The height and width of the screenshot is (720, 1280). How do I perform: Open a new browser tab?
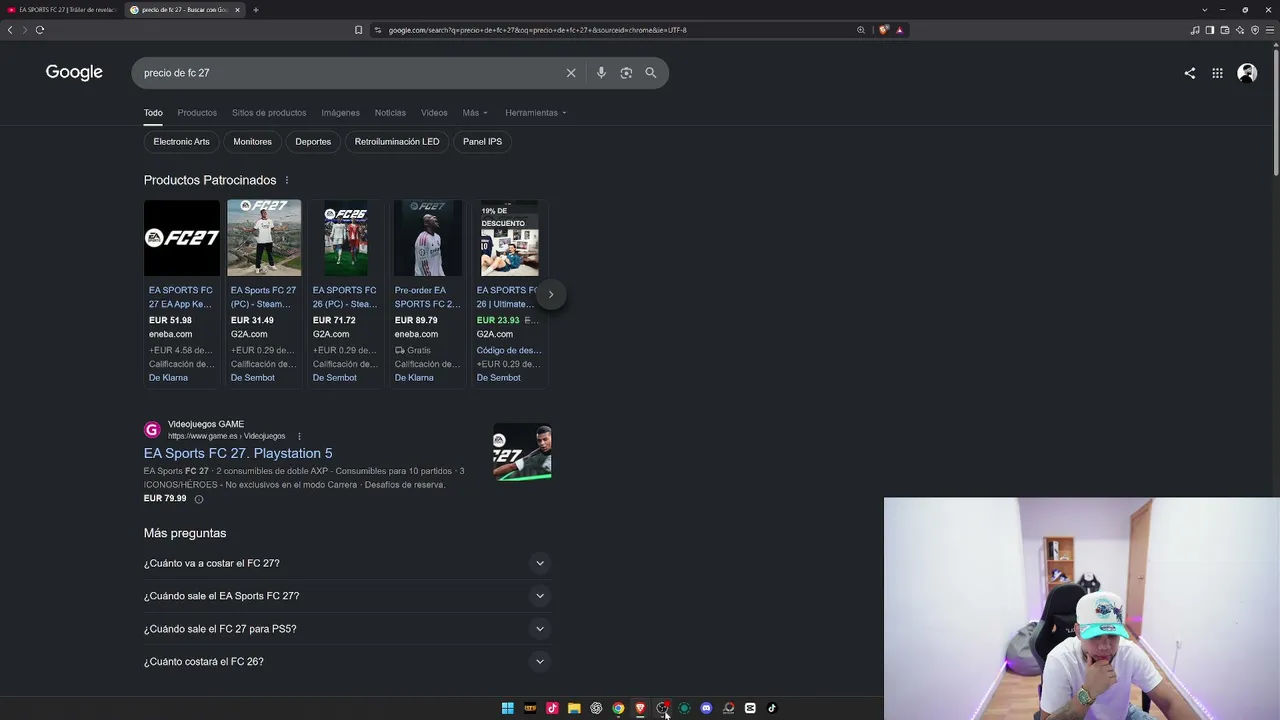point(255,10)
